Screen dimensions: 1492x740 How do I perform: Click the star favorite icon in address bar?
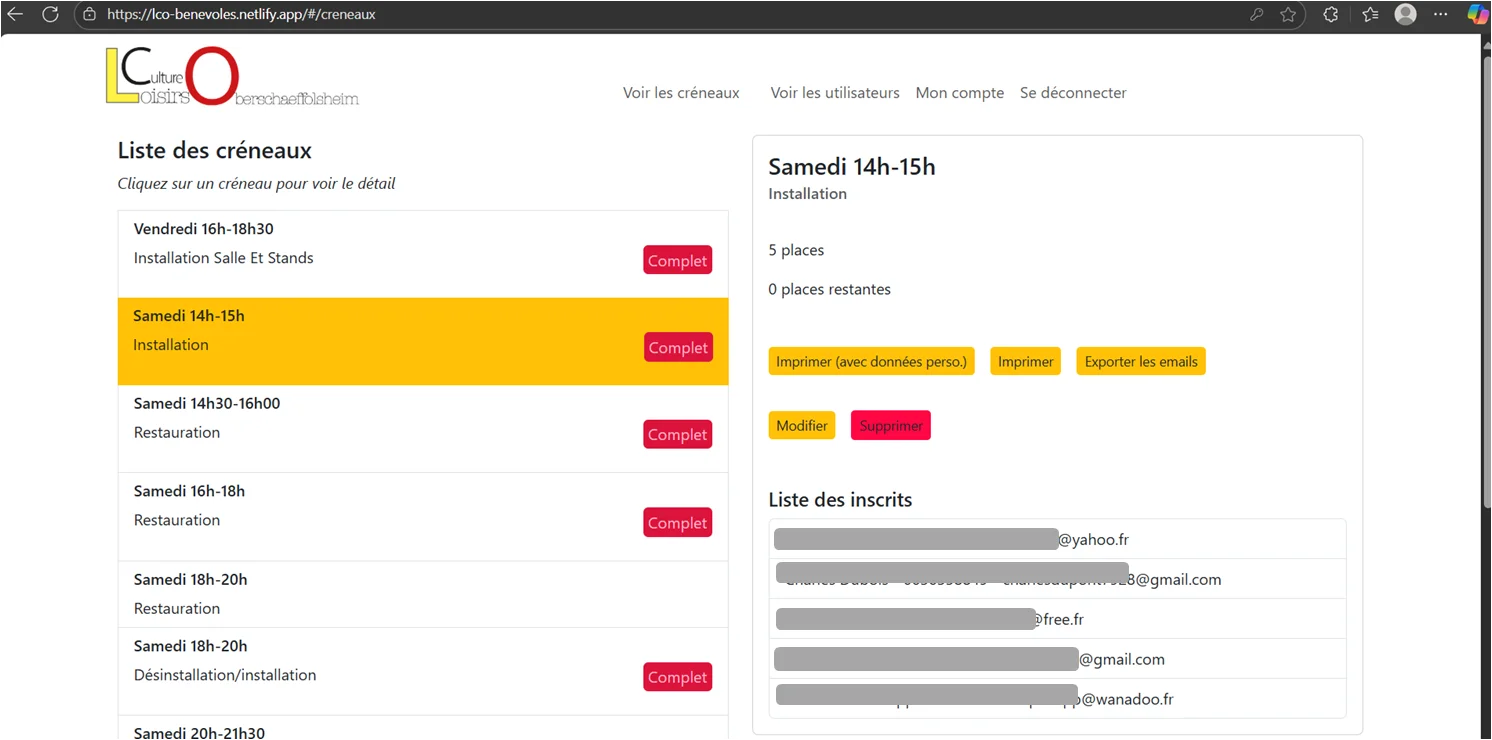pos(1288,14)
